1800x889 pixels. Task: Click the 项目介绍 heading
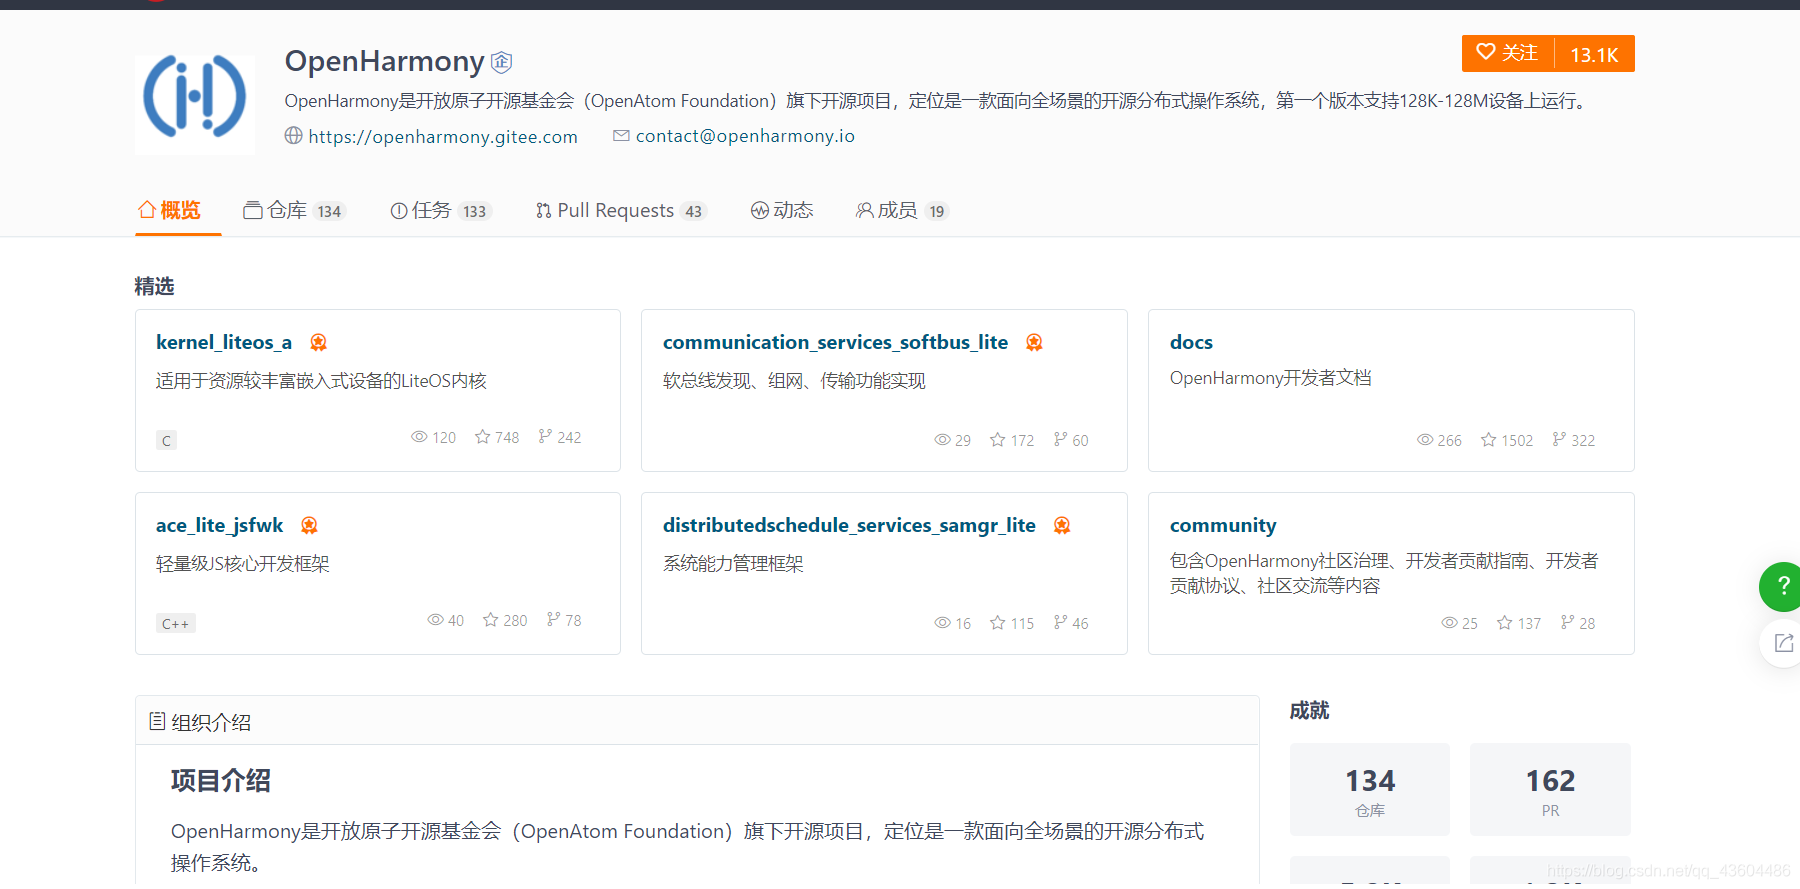tap(221, 780)
